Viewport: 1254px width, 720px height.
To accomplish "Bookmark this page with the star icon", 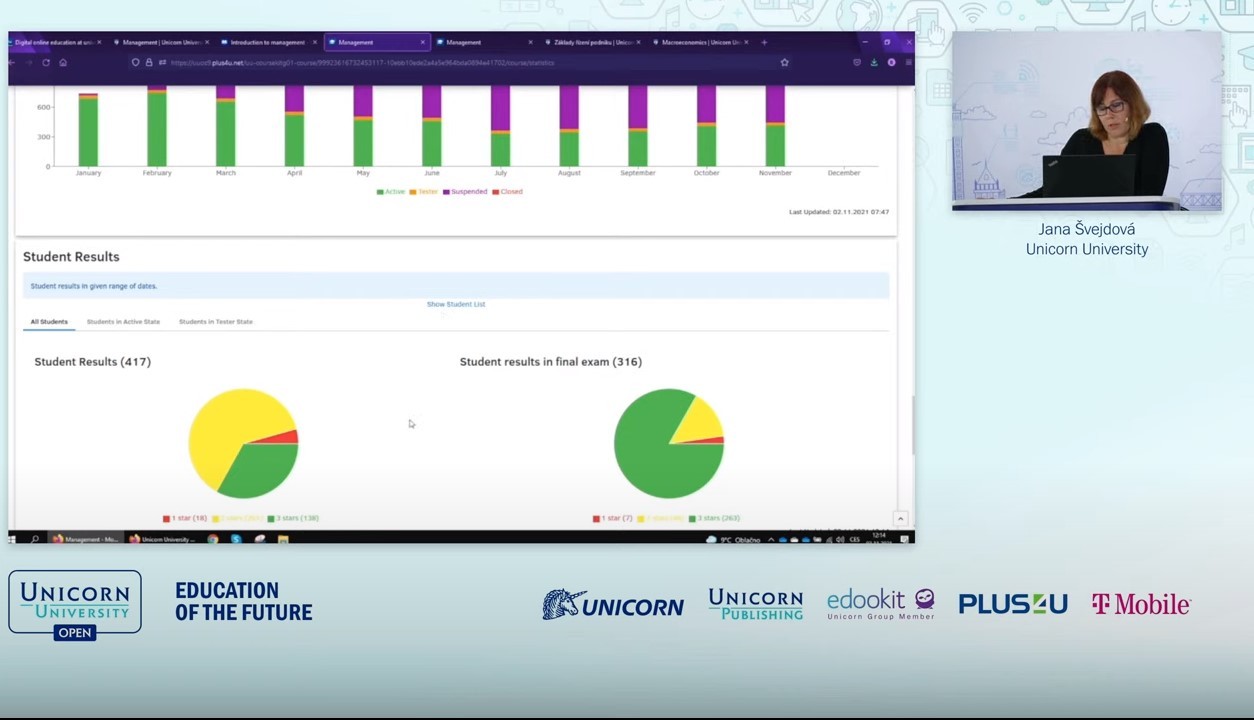I will (x=785, y=63).
